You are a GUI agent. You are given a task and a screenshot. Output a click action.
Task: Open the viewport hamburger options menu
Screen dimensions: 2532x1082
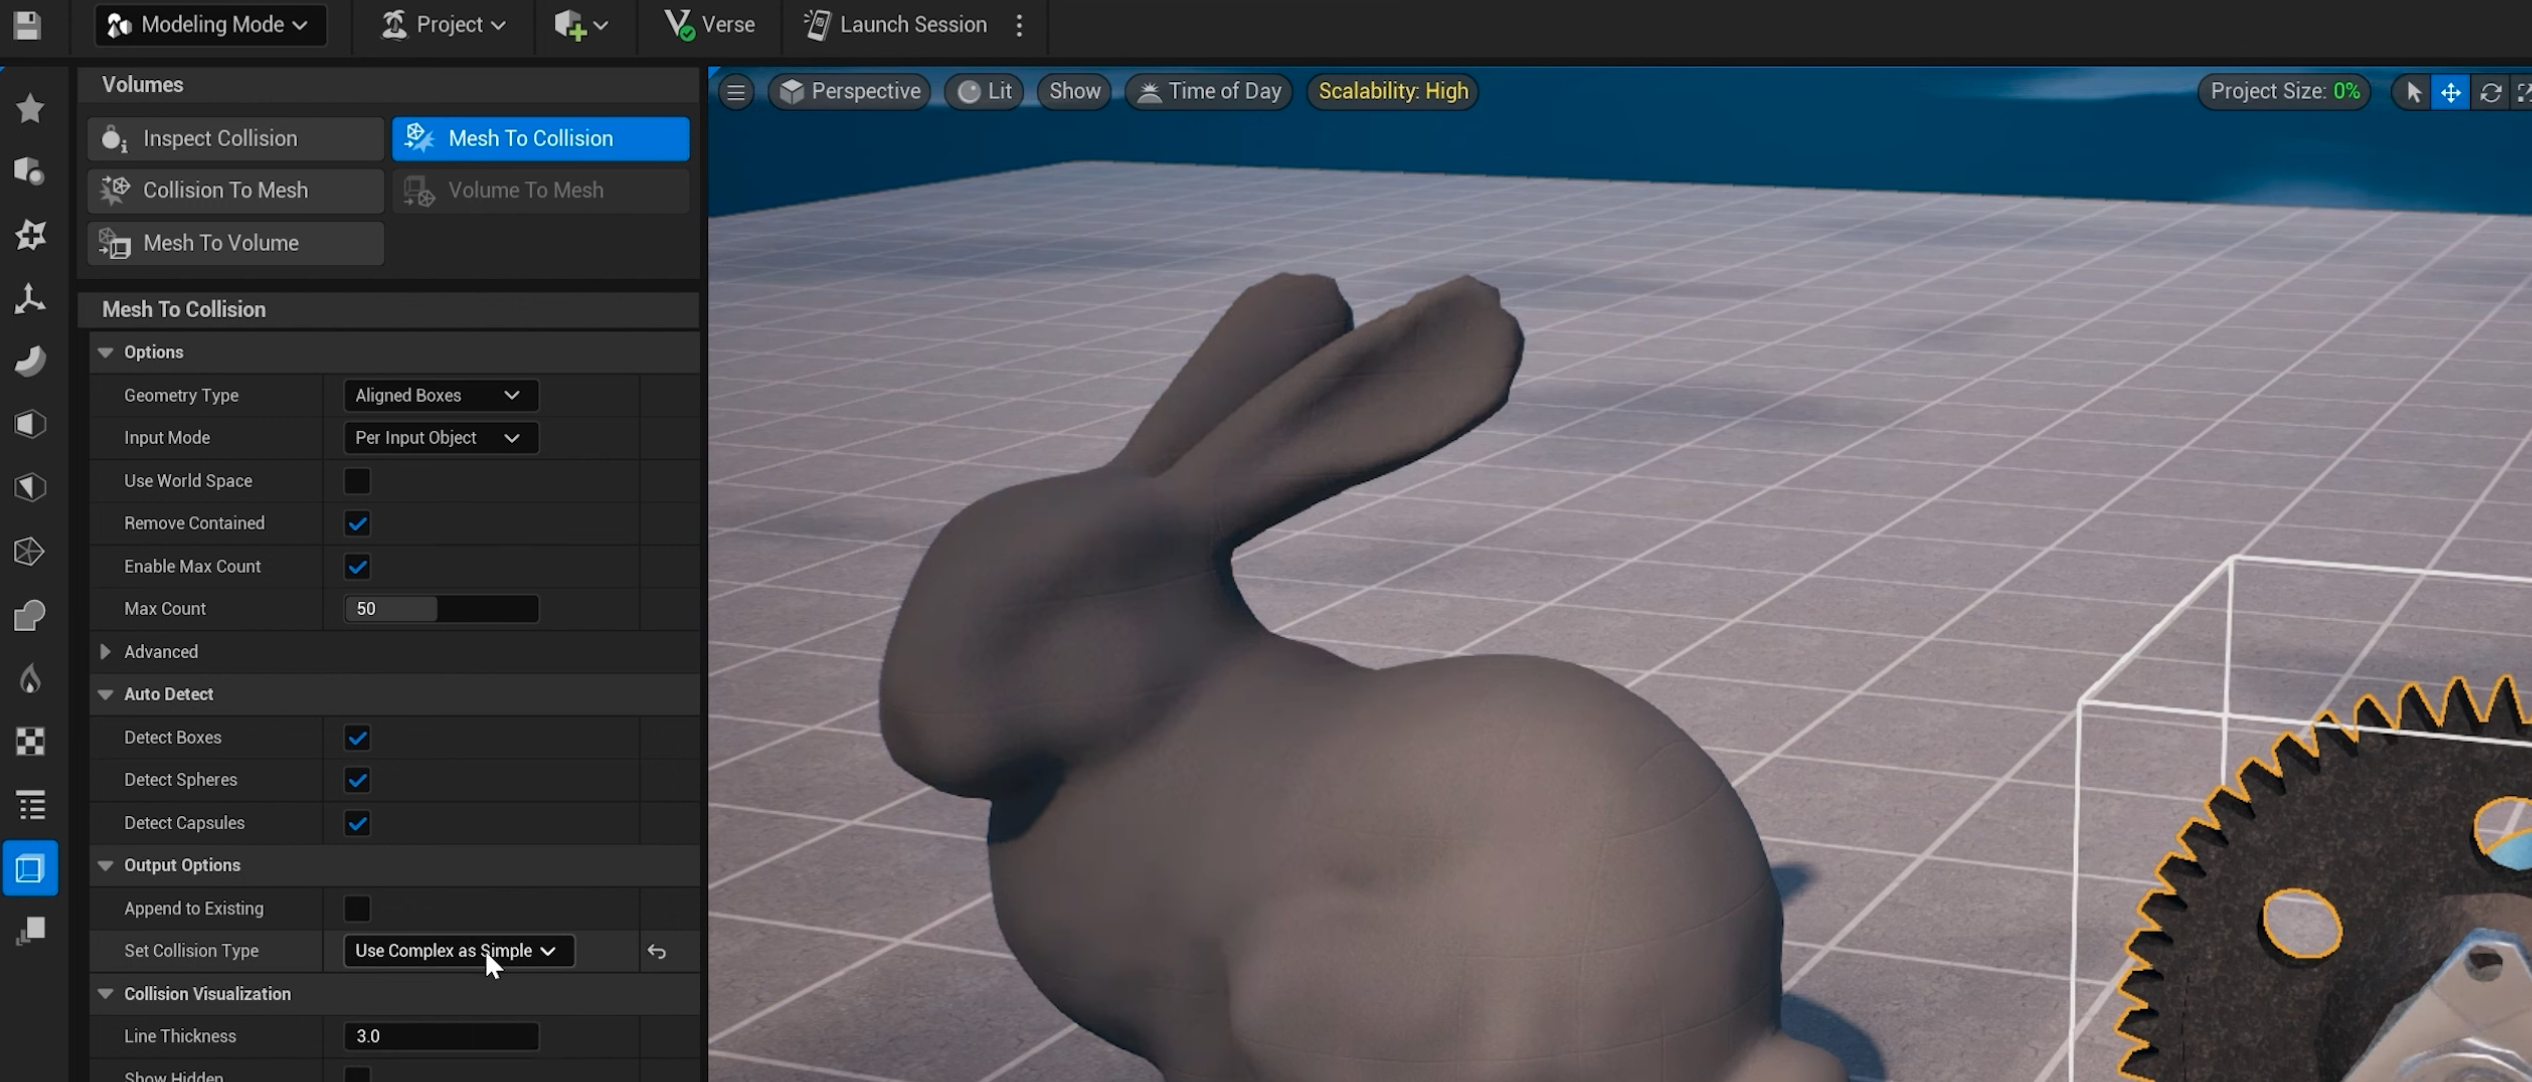(x=736, y=92)
